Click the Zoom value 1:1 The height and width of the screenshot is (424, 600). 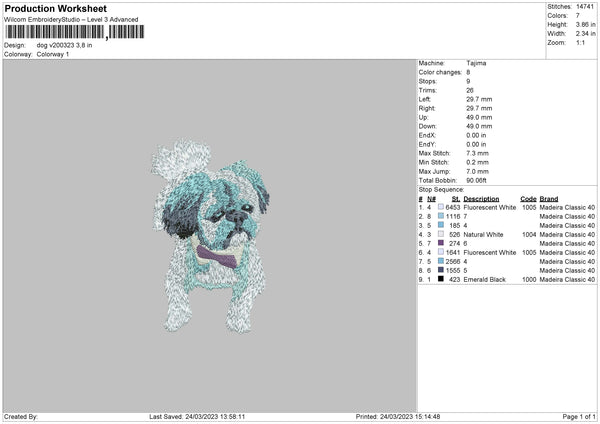(x=580, y=43)
